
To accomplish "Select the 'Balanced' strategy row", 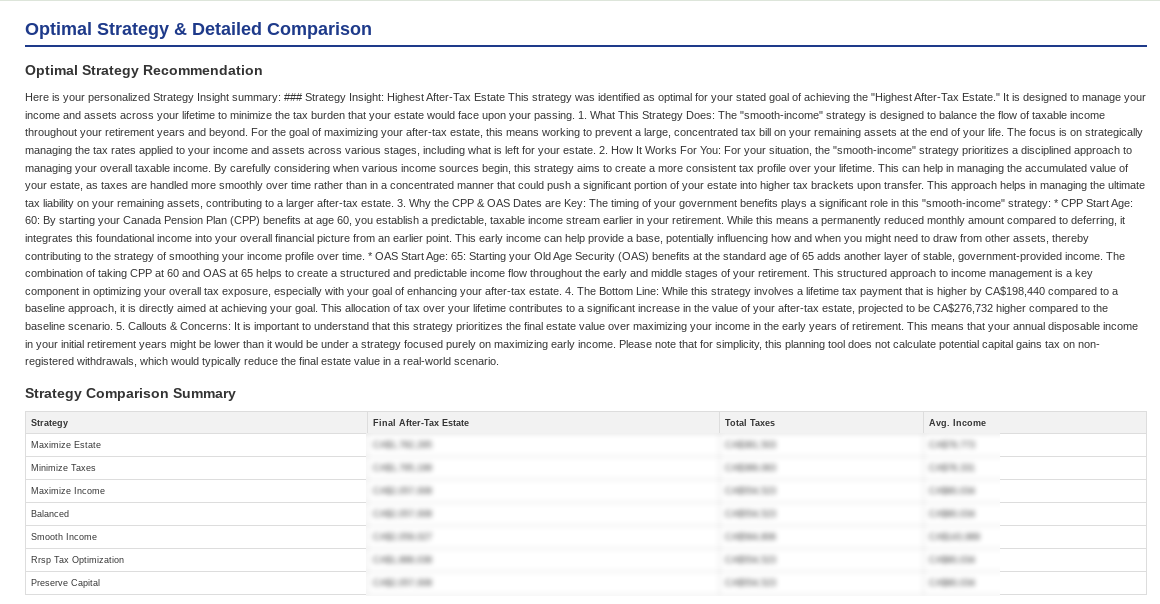I will click(50, 514).
